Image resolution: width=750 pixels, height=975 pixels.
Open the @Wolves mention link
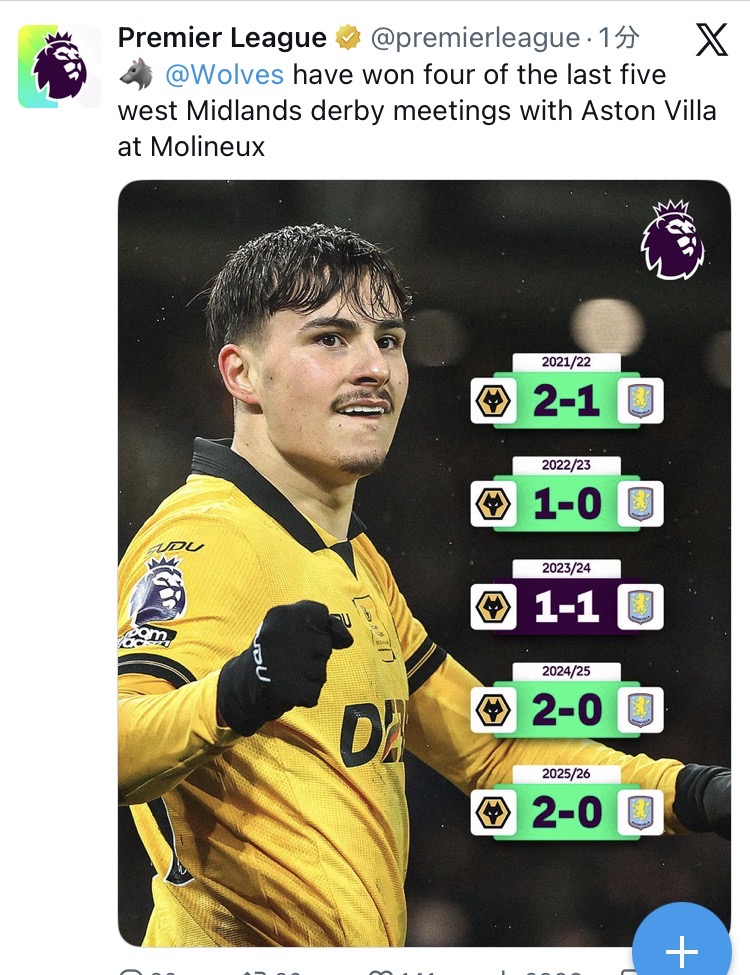(x=222, y=75)
